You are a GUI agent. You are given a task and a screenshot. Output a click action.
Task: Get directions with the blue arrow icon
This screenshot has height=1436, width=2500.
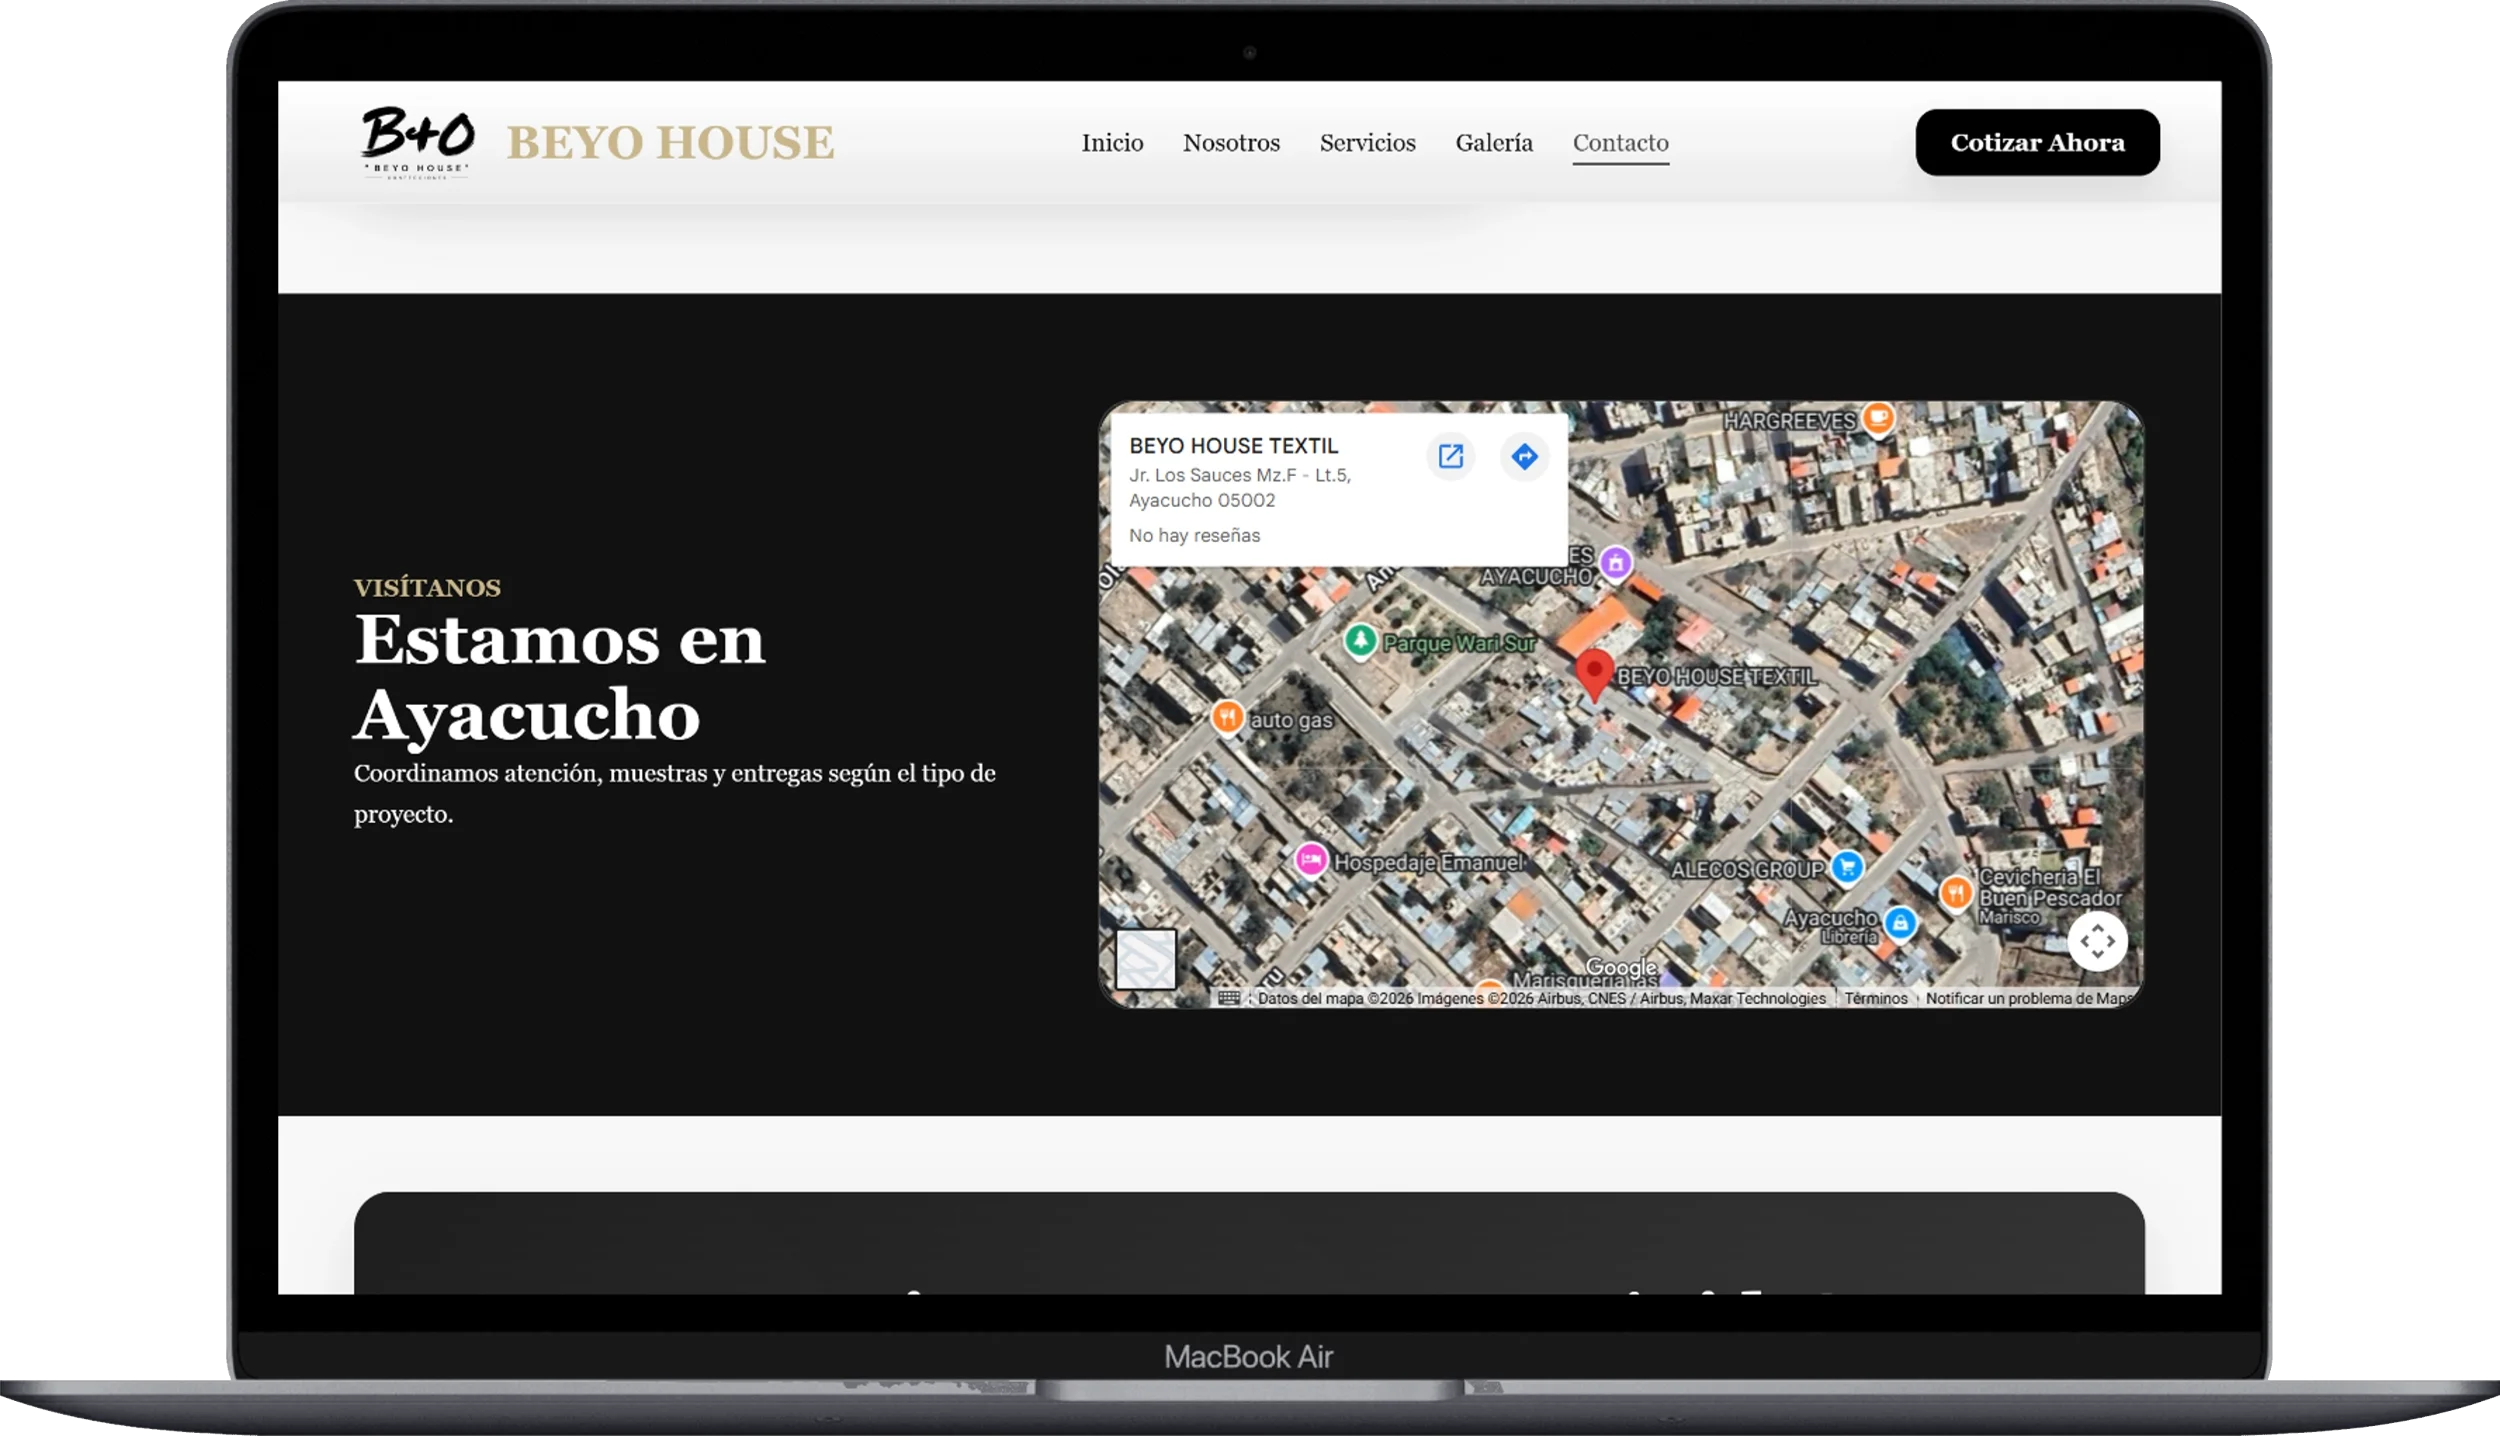pyautogui.click(x=1524, y=457)
